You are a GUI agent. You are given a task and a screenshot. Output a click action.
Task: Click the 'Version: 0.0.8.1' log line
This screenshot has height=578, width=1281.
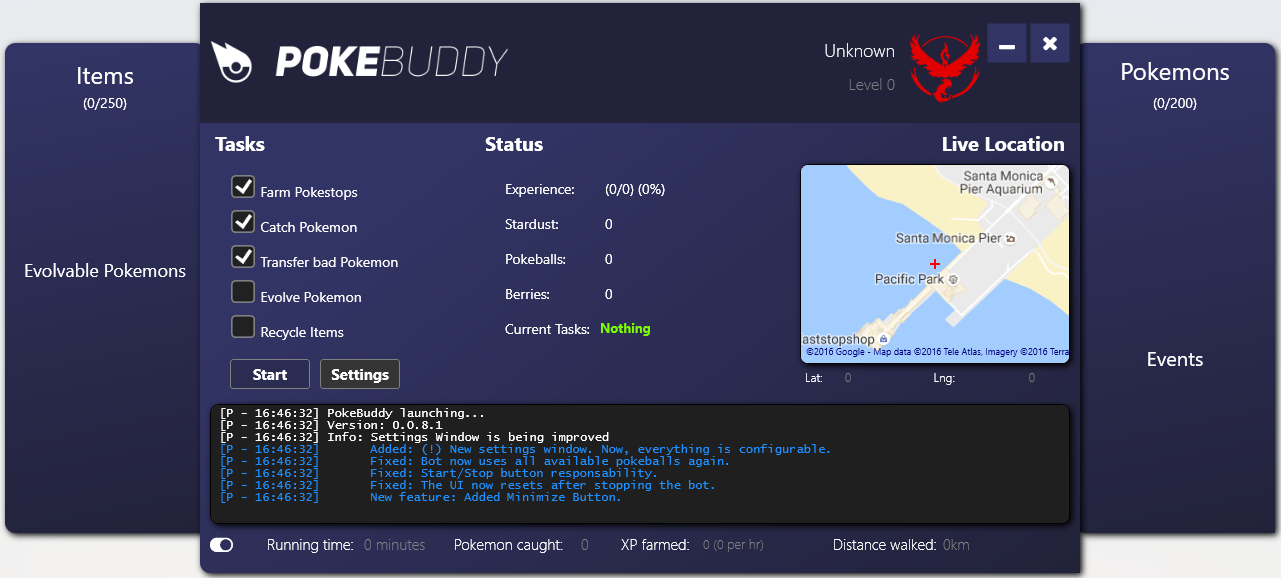point(331,425)
